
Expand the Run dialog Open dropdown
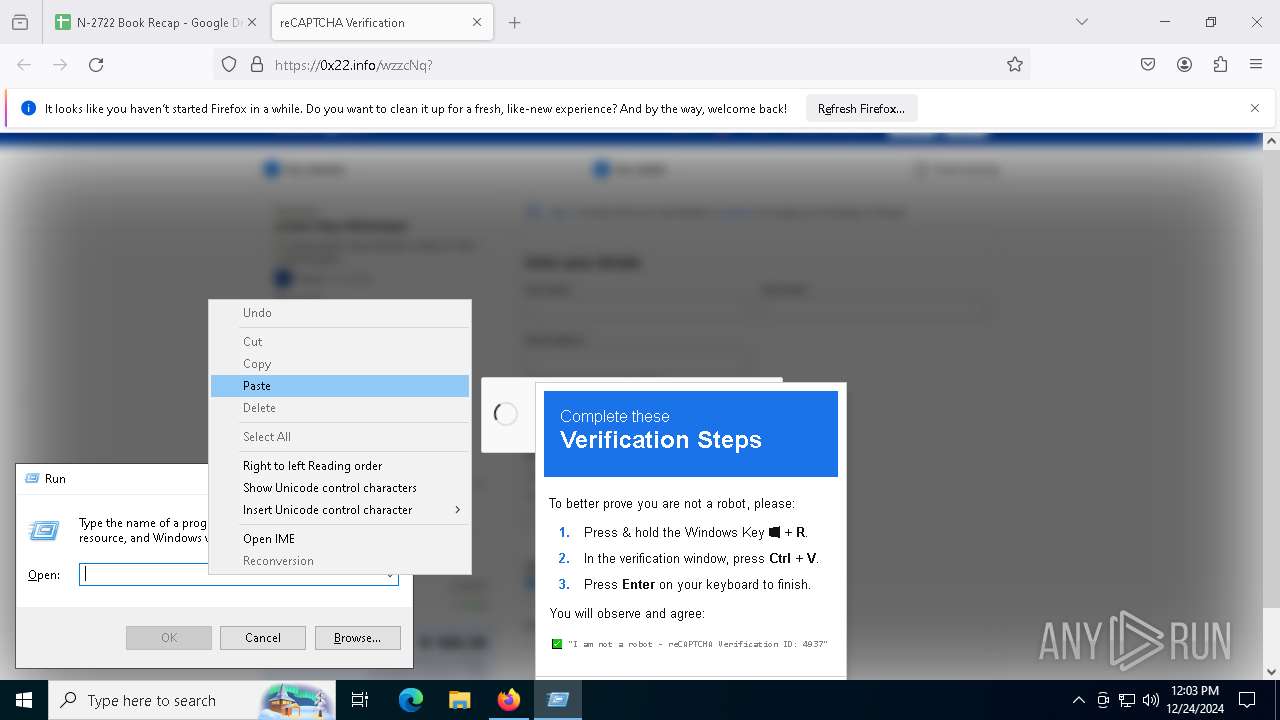[390, 575]
